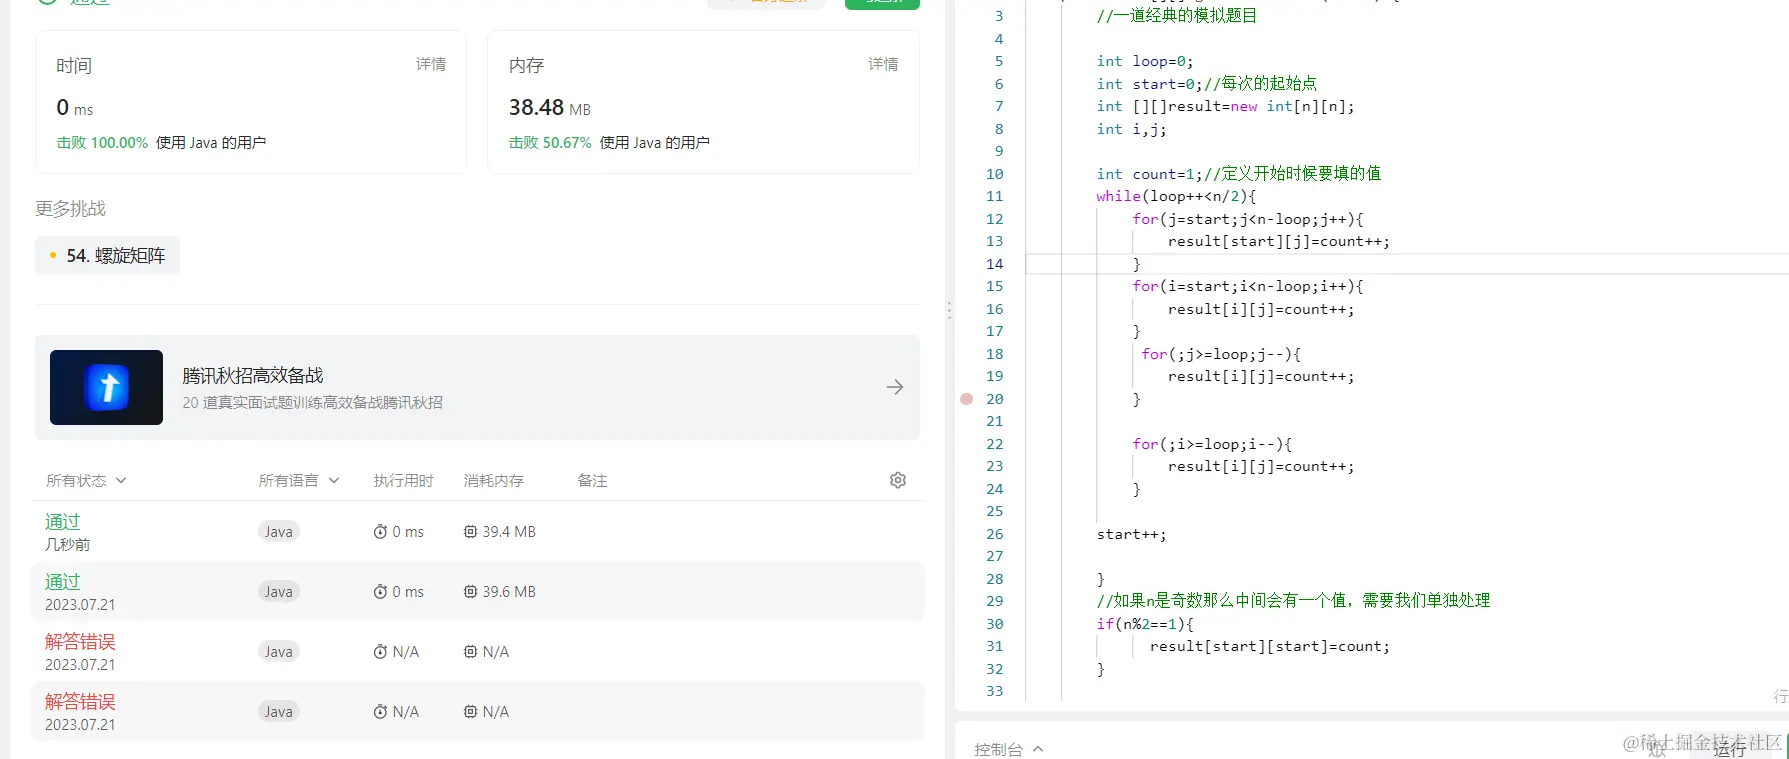Click the 39.6 MB memory cell

(499, 592)
